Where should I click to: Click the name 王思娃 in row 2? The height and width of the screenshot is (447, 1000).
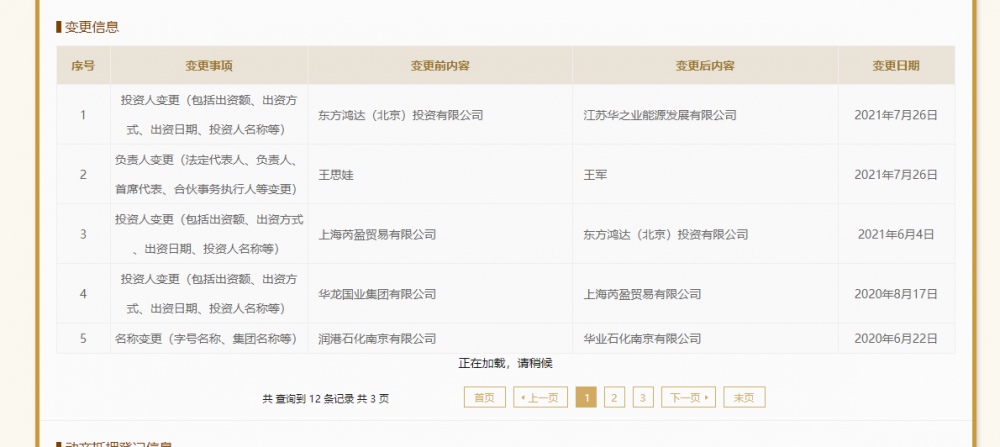pos(336,175)
